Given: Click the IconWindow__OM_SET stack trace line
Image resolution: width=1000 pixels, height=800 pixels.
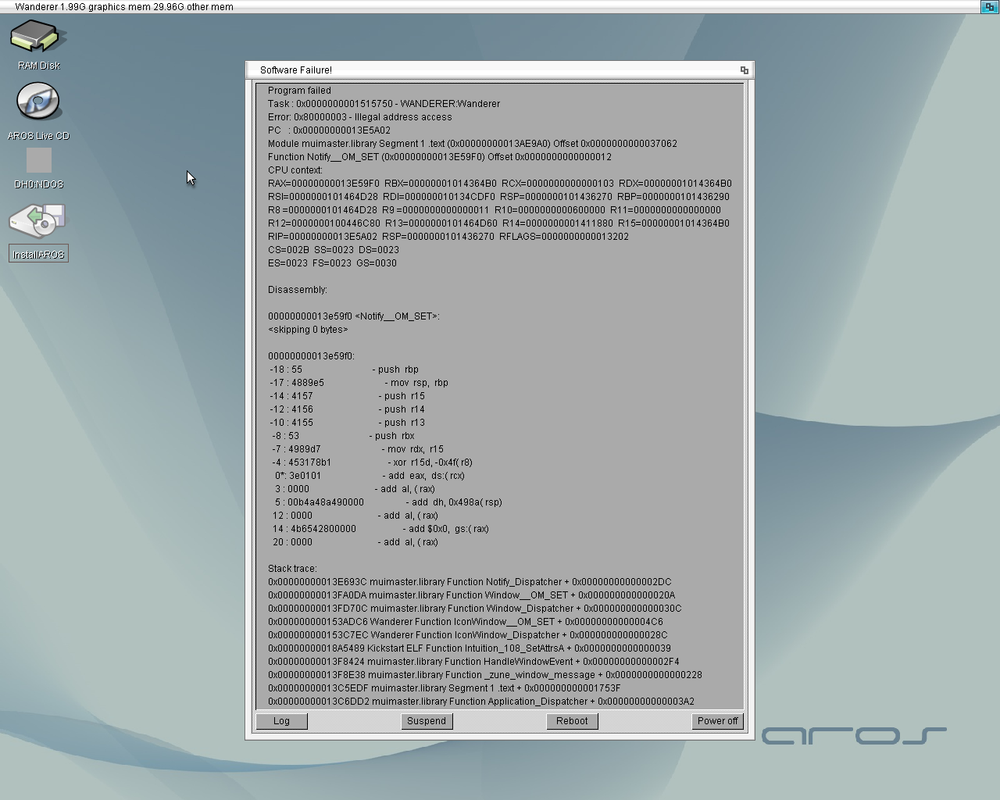Looking at the screenshot, I should (466, 622).
